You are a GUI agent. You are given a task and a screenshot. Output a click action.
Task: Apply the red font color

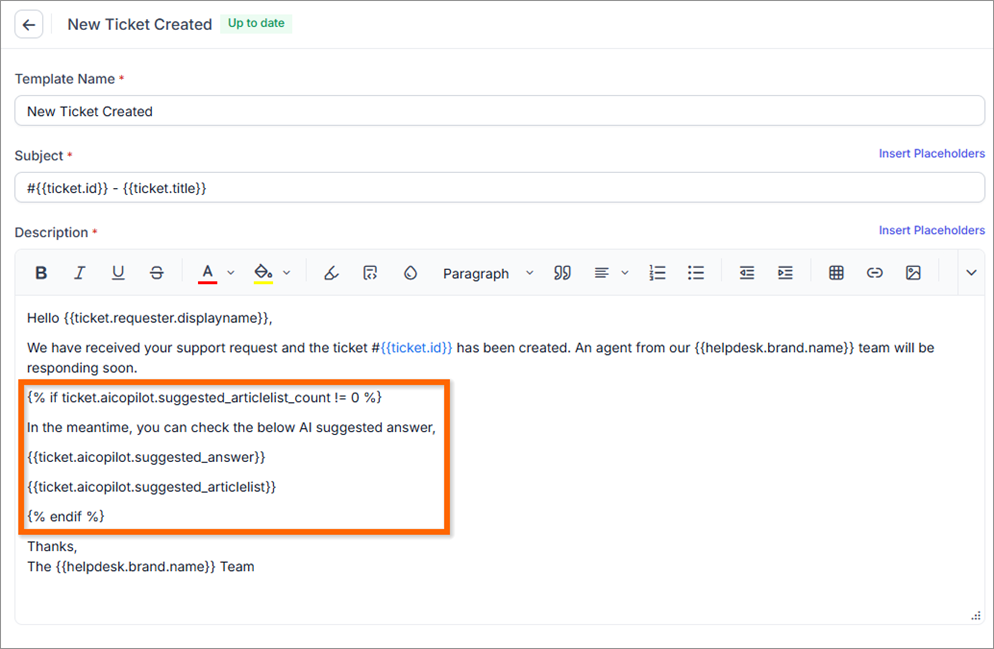(x=207, y=273)
